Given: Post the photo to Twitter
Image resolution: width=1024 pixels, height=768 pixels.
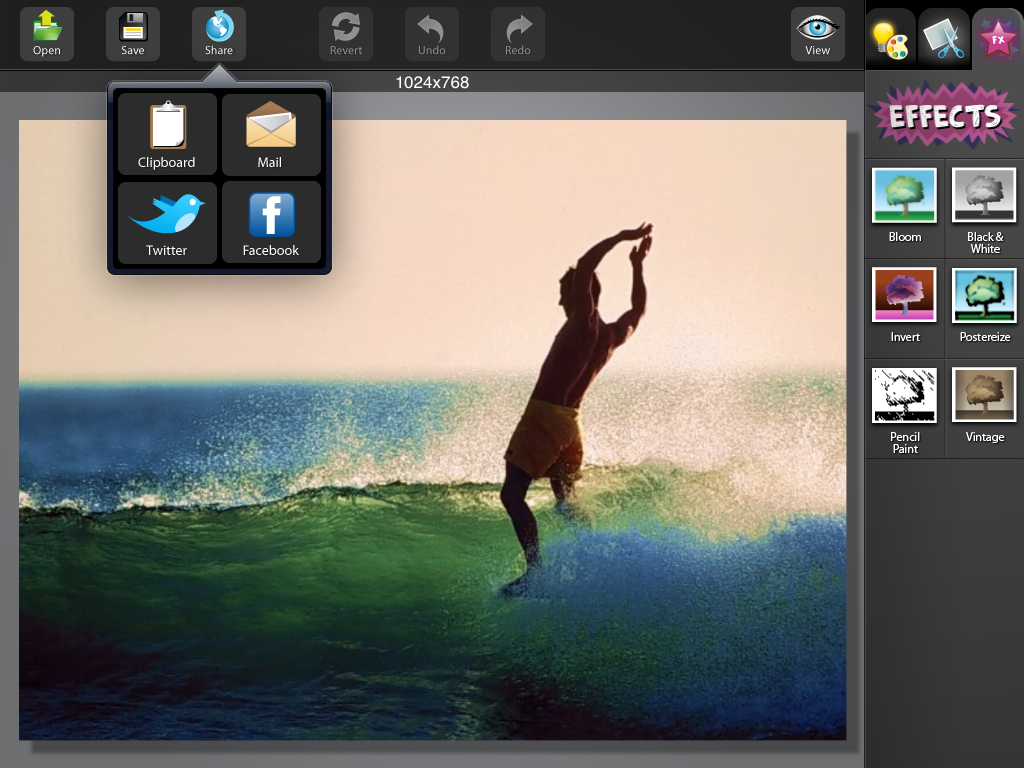Looking at the screenshot, I should coord(167,223).
